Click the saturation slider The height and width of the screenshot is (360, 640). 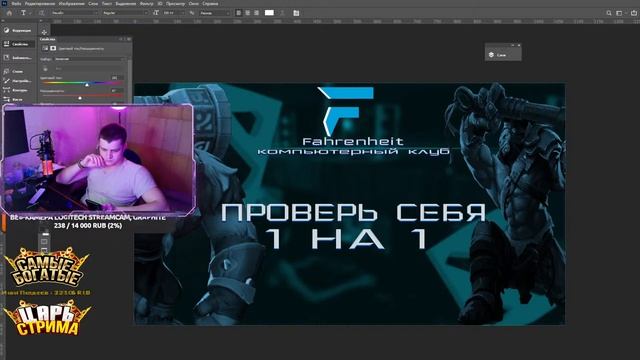(83, 97)
